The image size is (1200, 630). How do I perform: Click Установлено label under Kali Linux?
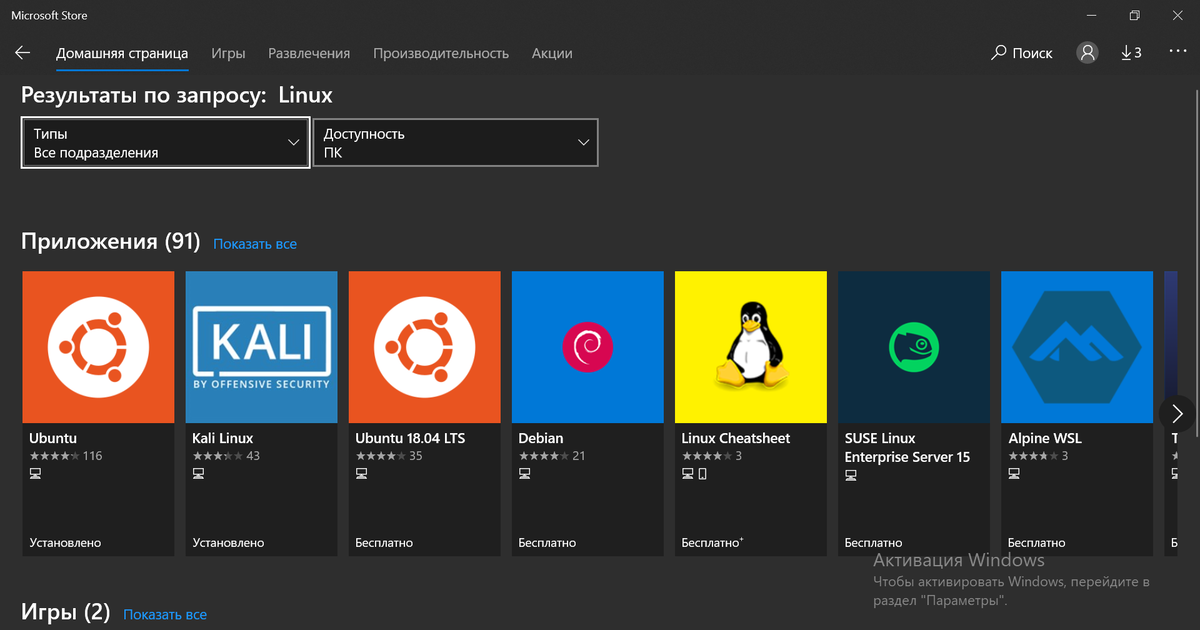(x=228, y=543)
